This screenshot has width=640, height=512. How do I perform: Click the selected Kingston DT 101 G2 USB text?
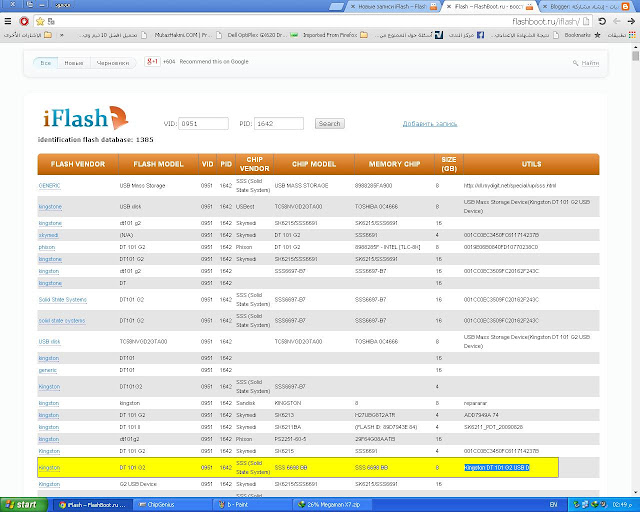click(x=497, y=467)
